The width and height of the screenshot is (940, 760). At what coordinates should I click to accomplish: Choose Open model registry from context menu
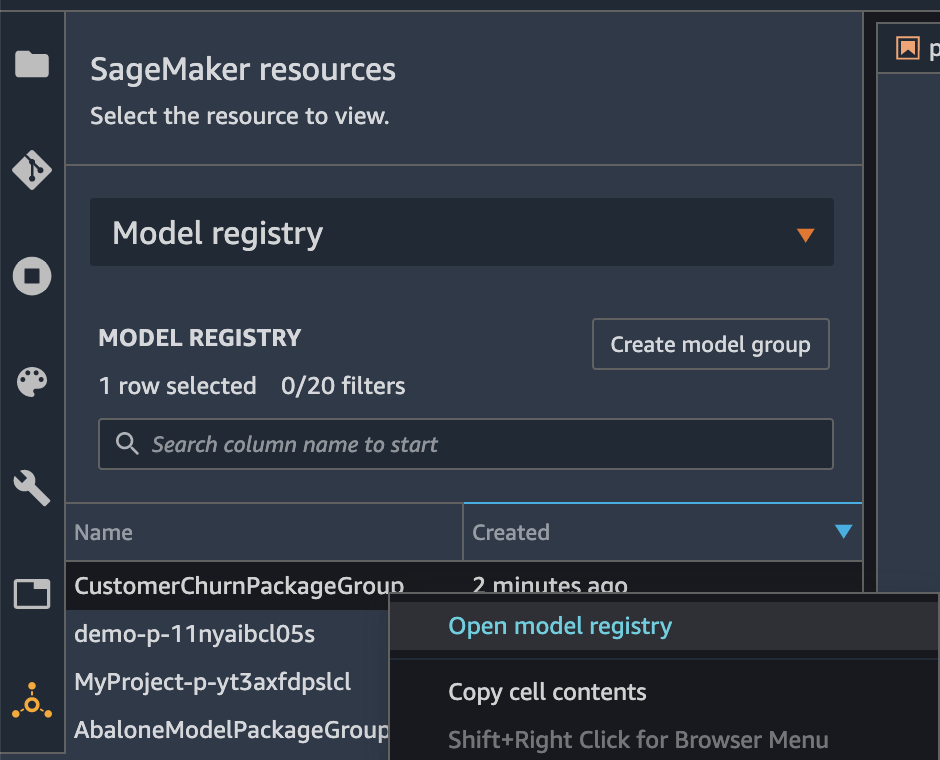664,626
